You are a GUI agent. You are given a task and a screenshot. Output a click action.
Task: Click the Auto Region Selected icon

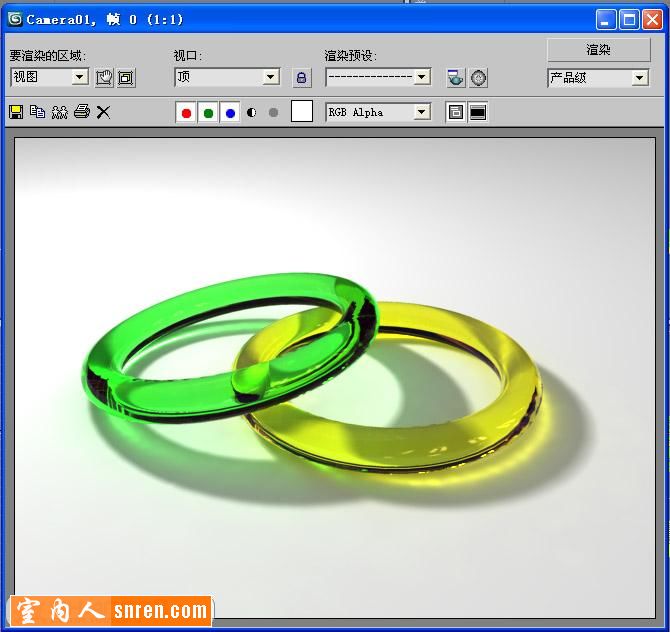point(126,78)
